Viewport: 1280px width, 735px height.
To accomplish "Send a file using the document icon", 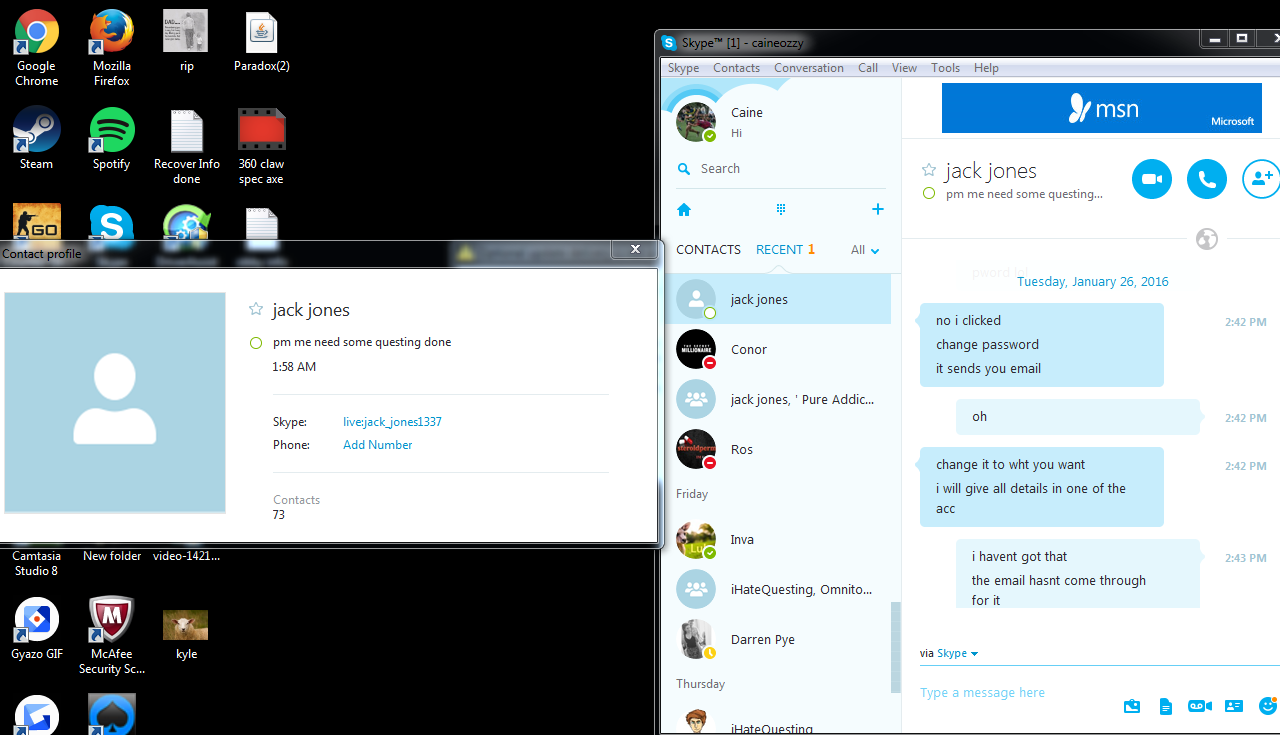I will pyautogui.click(x=1165, y=706).
